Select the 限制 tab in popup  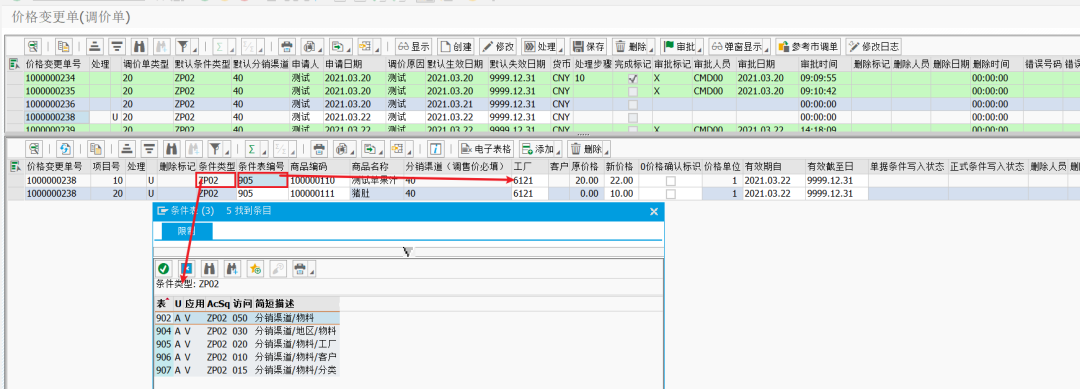tap(187, 231)
